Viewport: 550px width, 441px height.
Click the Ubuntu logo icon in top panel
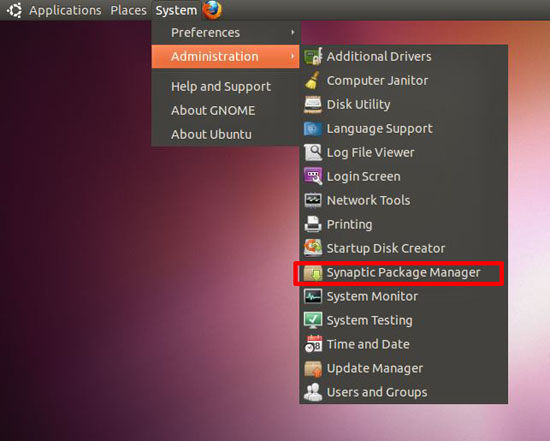pos(14,10)
